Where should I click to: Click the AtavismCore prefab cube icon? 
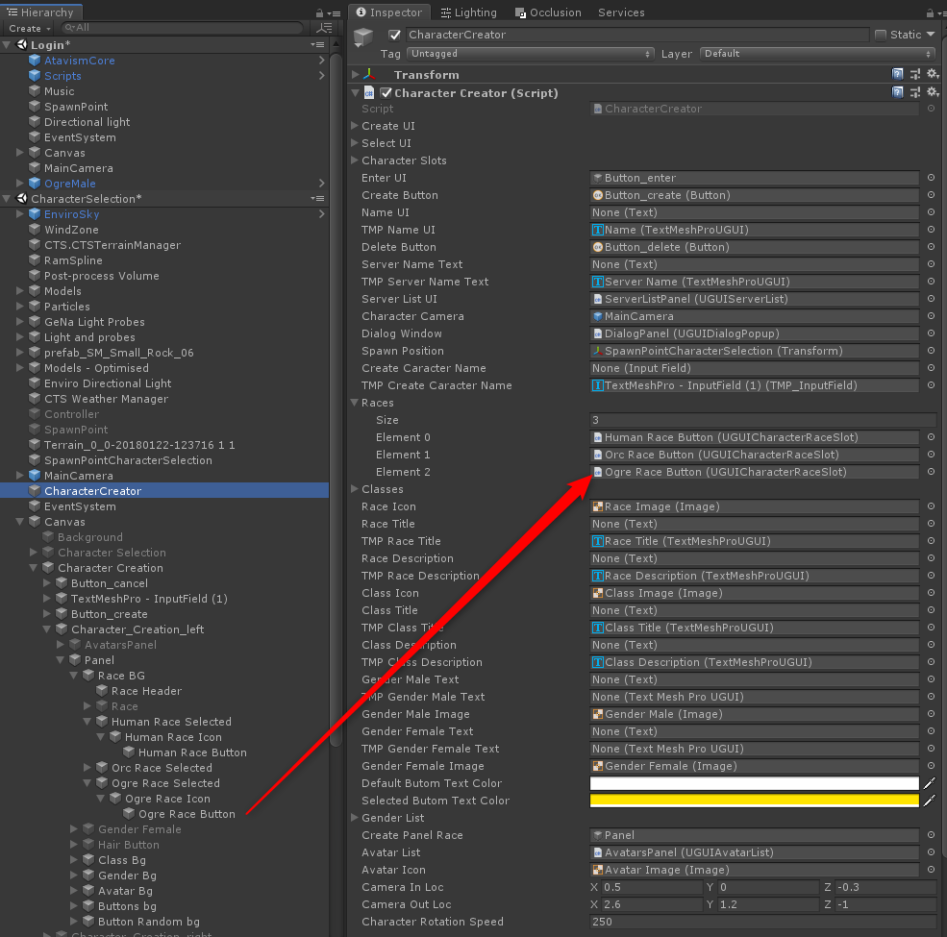point(35,61)
